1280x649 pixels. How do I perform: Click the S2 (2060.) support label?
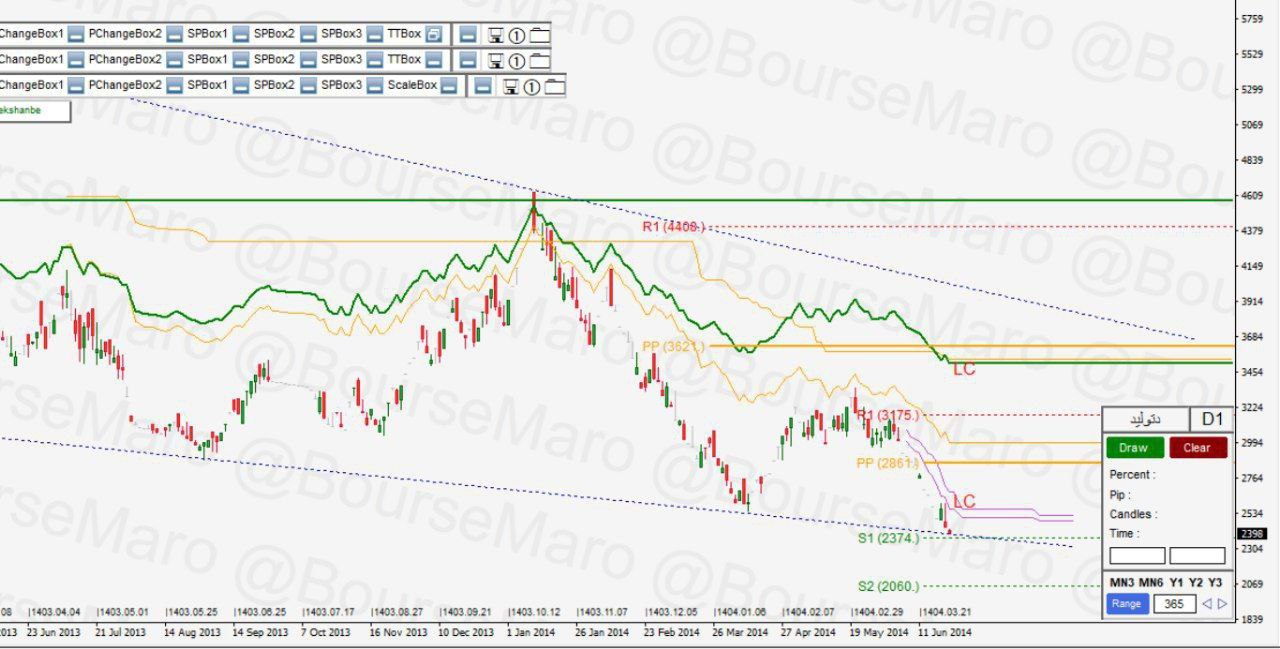point(888,586)
